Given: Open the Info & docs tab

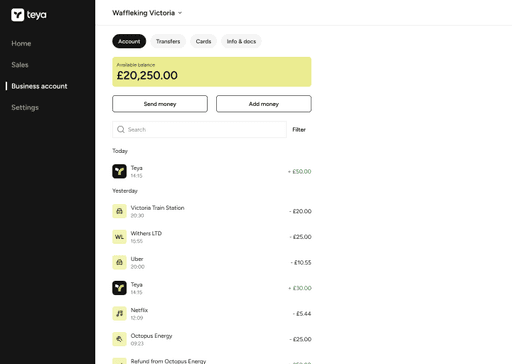Looking at the screenshot, I should pos(241,41).
